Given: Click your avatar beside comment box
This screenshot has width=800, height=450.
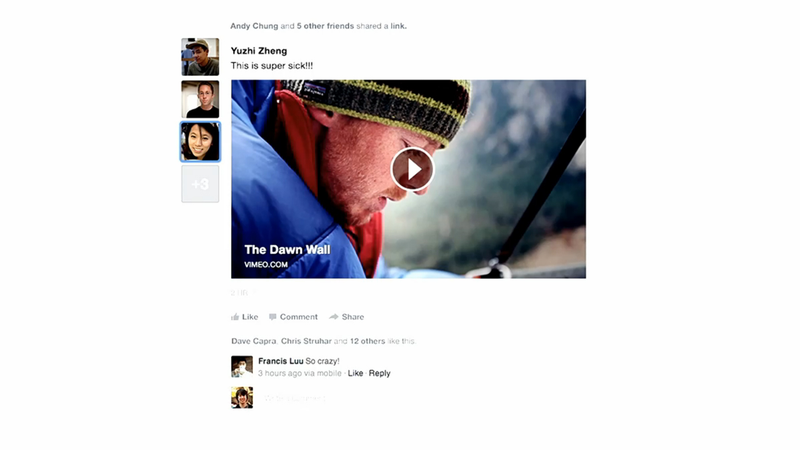Looking at the screenshot, I should [242, 397].
